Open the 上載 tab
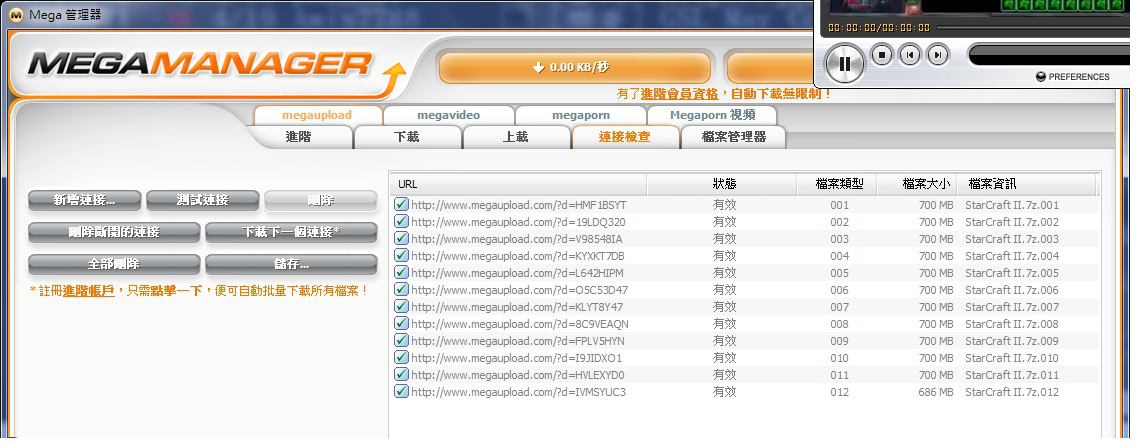 [516, 136]
